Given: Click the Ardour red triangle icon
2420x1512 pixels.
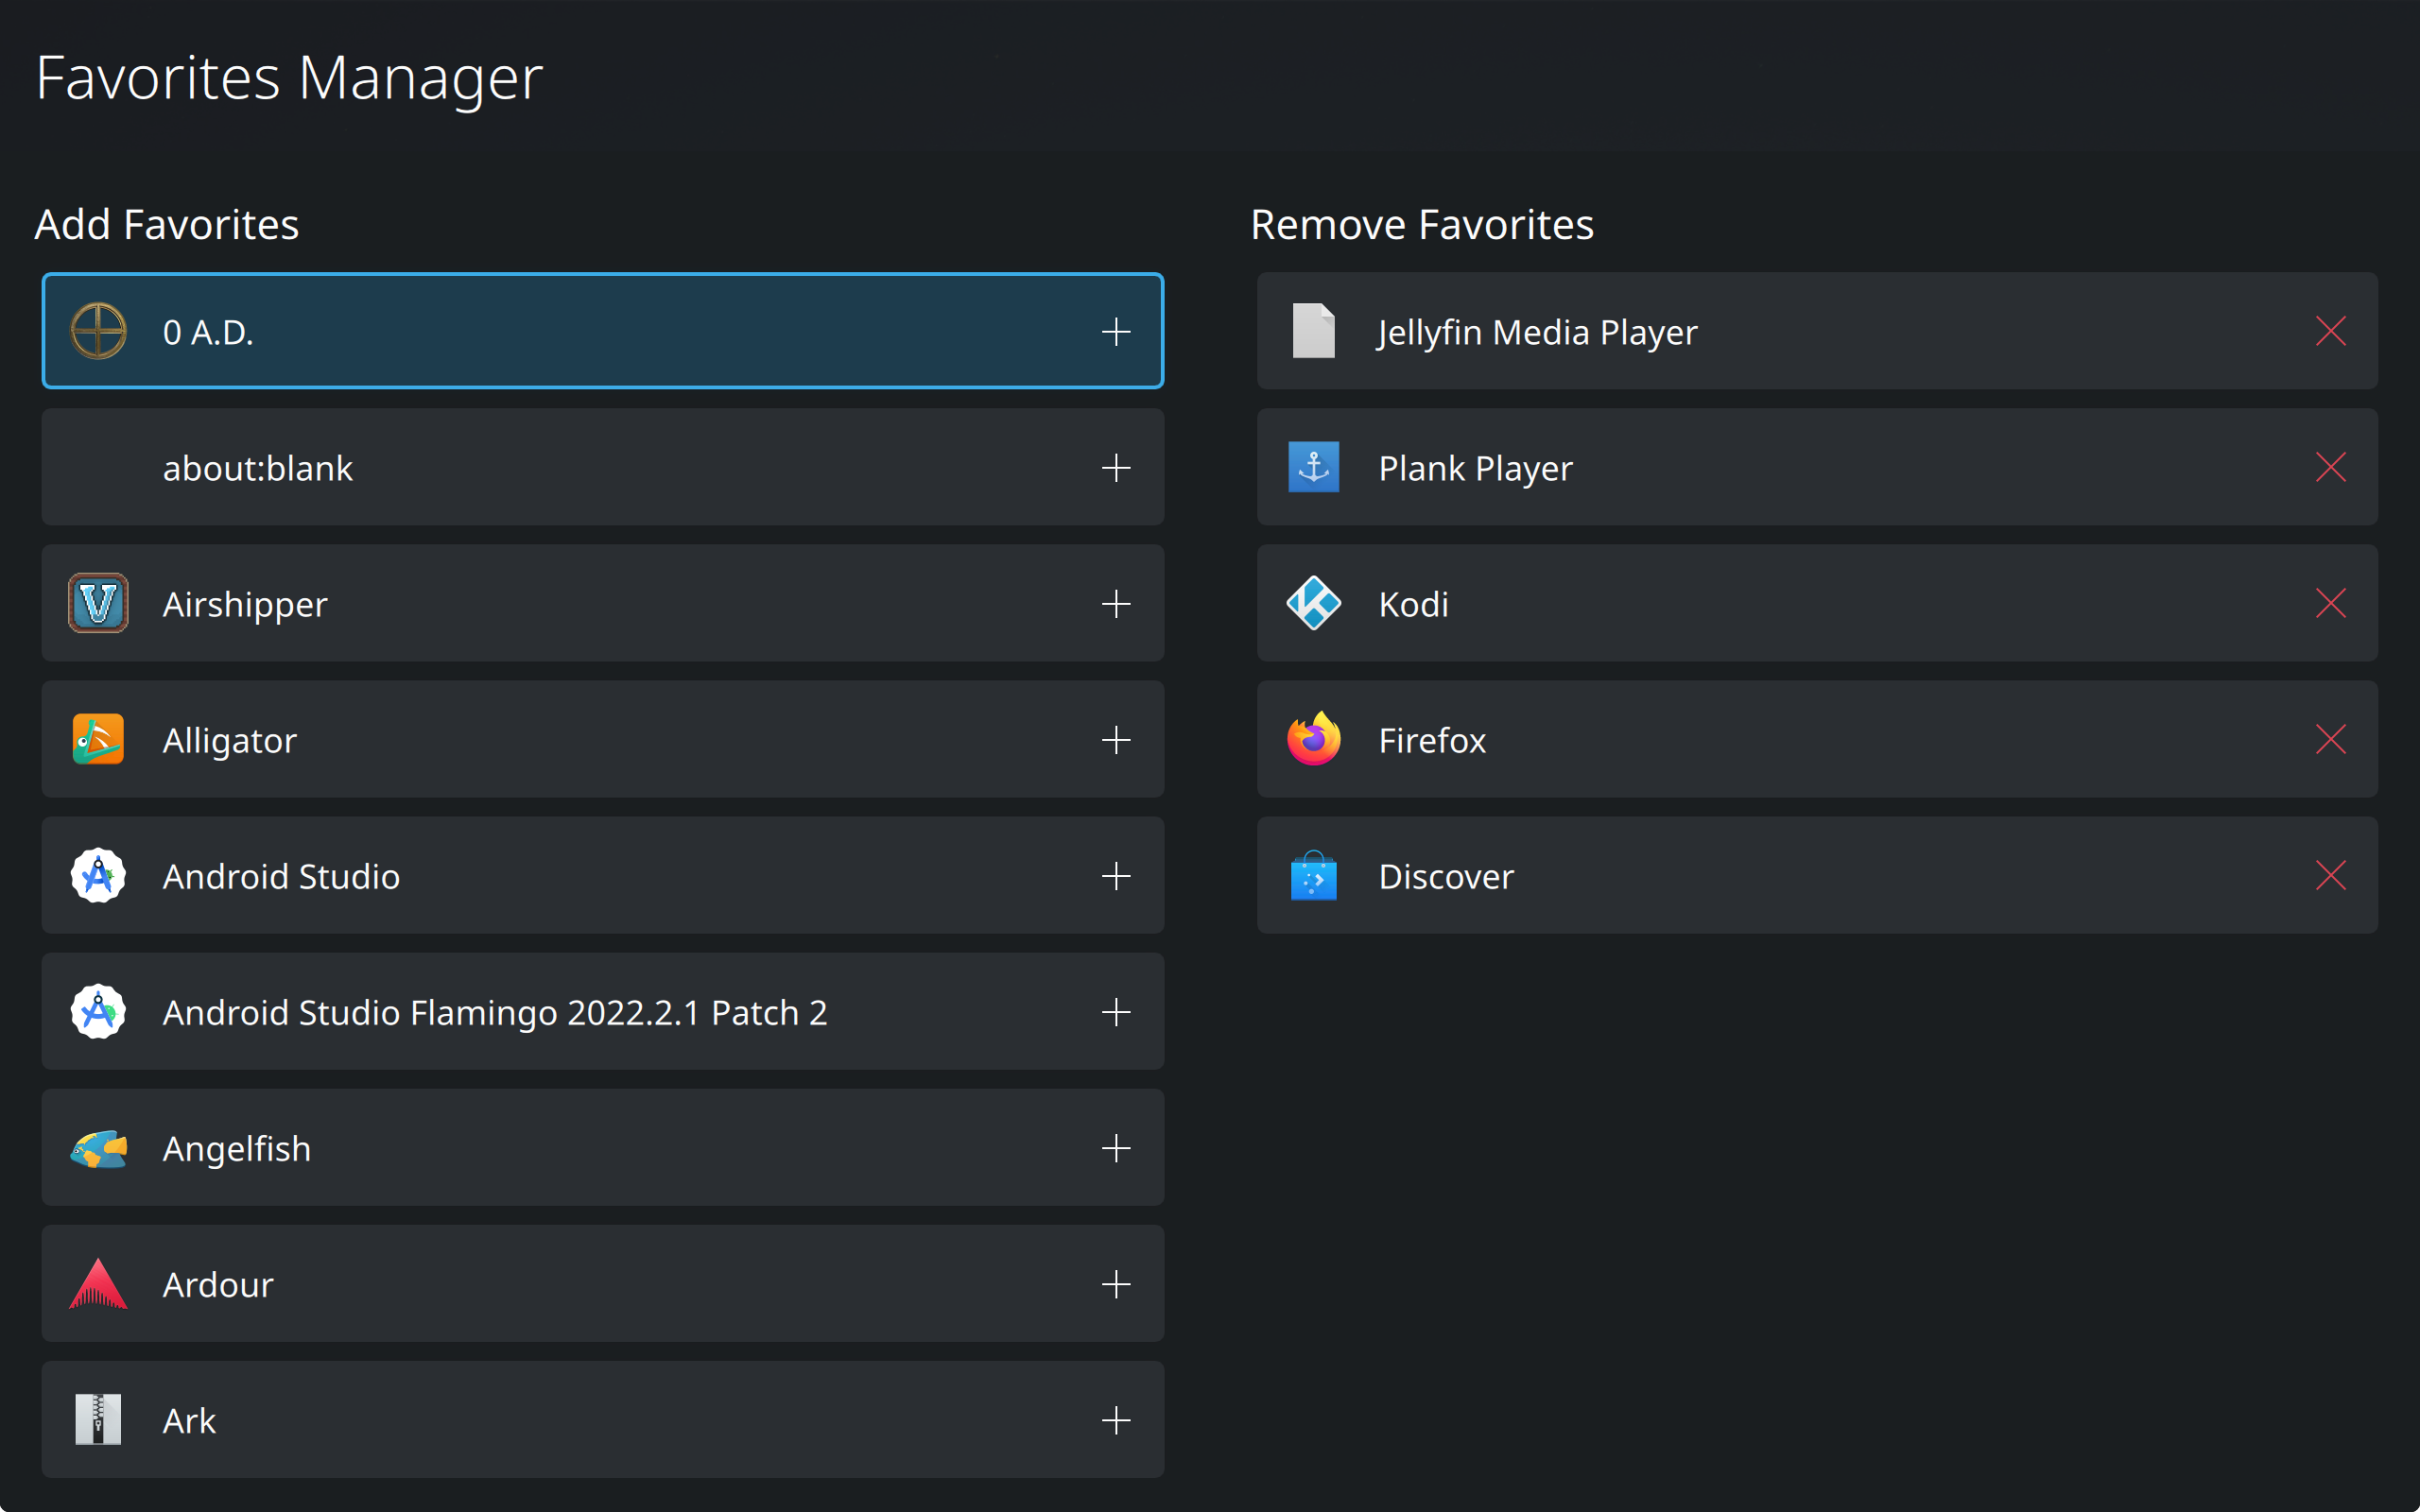Looking at the screenshot, I should [x=98, y=1284].
